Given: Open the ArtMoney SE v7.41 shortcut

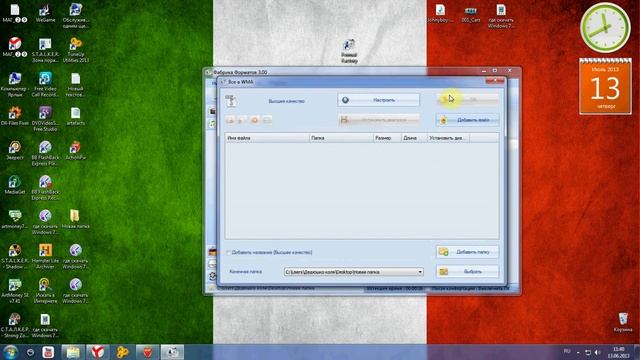Looking at the screenshot, I should (15, 291).
